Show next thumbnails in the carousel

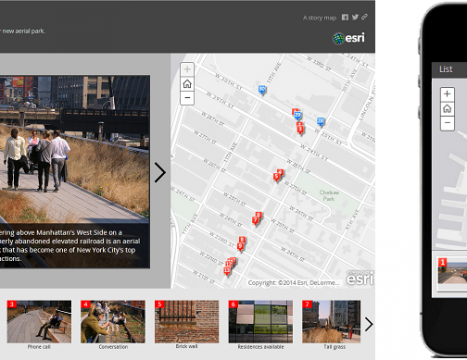pyautogui.click(x=369, y=324)
